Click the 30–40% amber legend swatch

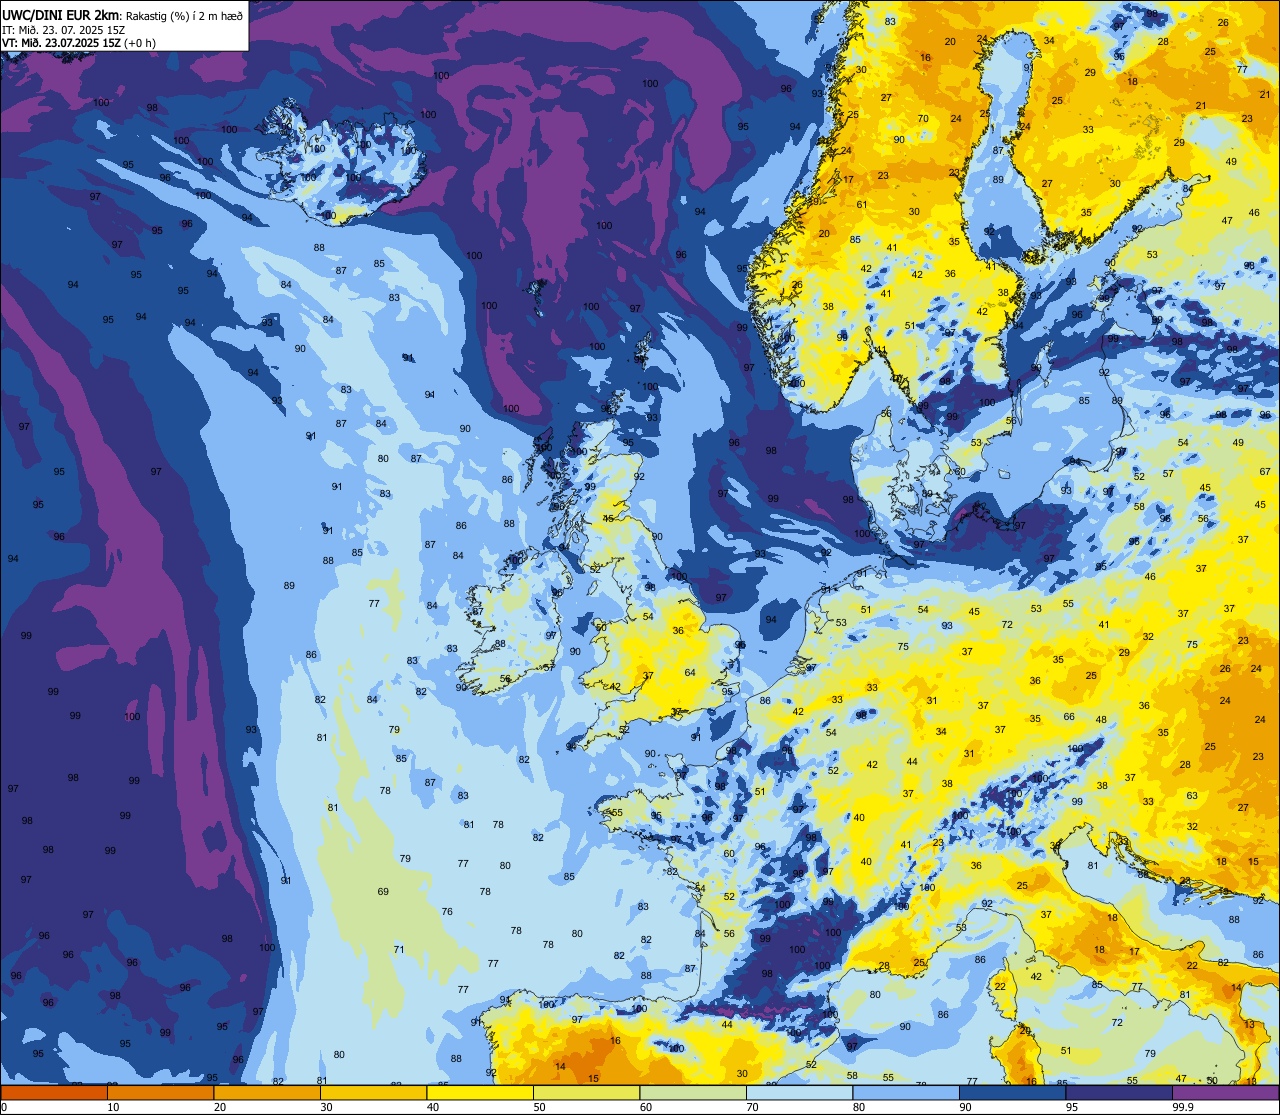click(373, 1093)
